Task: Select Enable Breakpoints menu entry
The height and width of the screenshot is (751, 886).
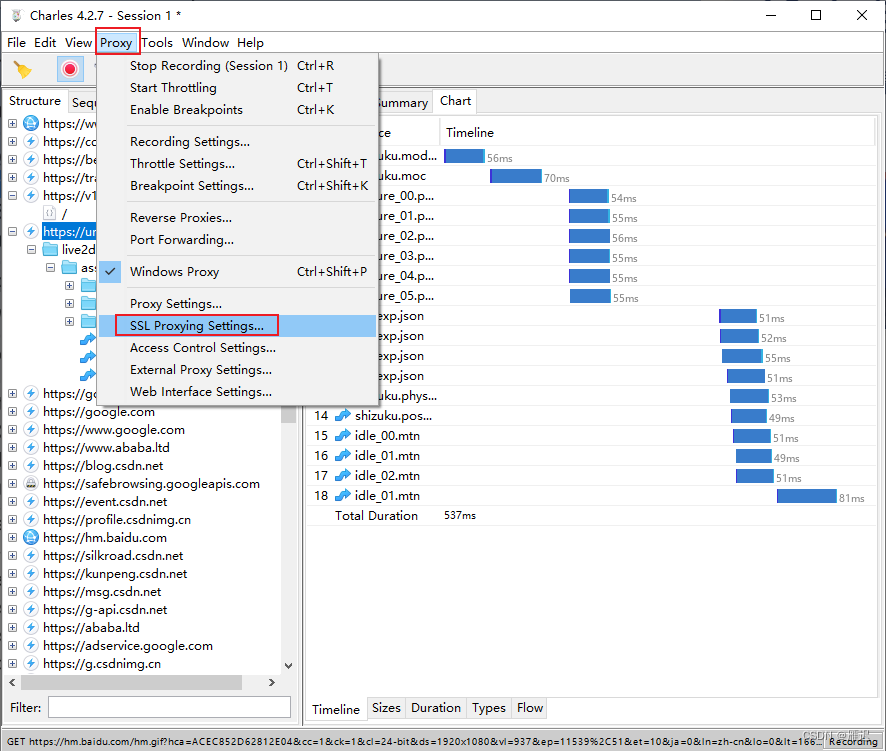Action: [x=237, y=110]
